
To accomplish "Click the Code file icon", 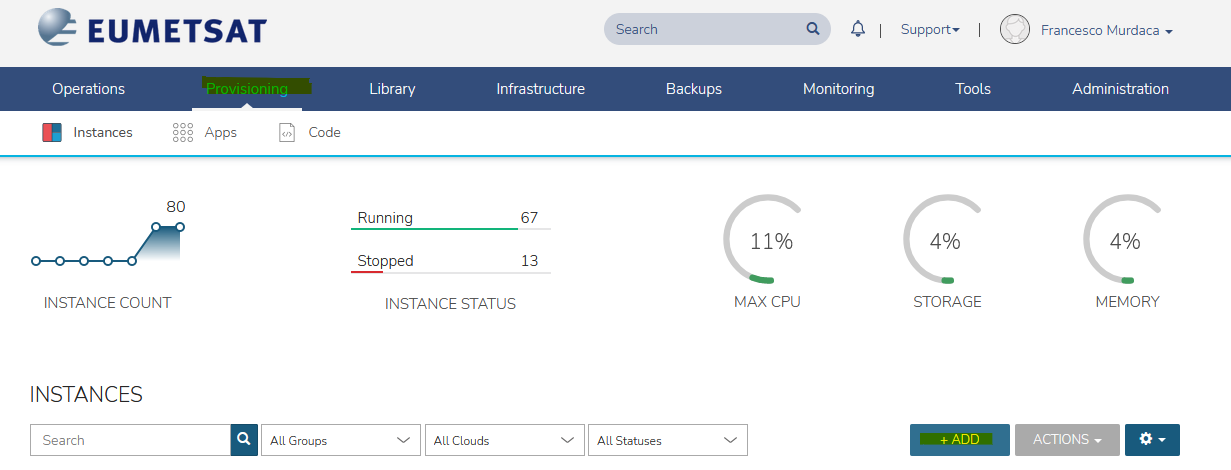I will point(287,132).
